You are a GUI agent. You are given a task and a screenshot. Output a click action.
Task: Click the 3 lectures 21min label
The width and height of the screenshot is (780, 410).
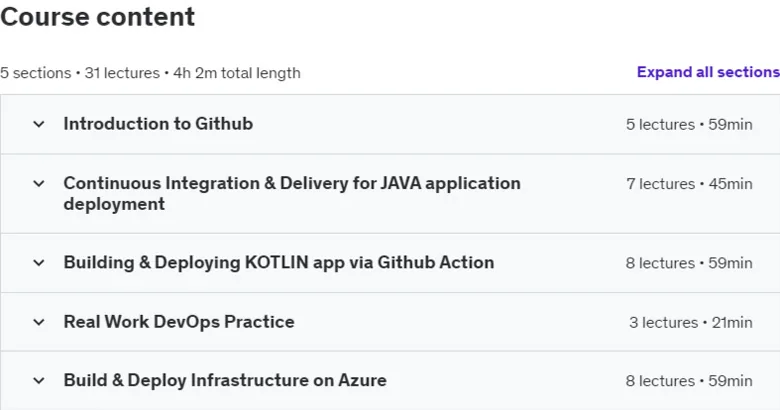pos(691,322)
